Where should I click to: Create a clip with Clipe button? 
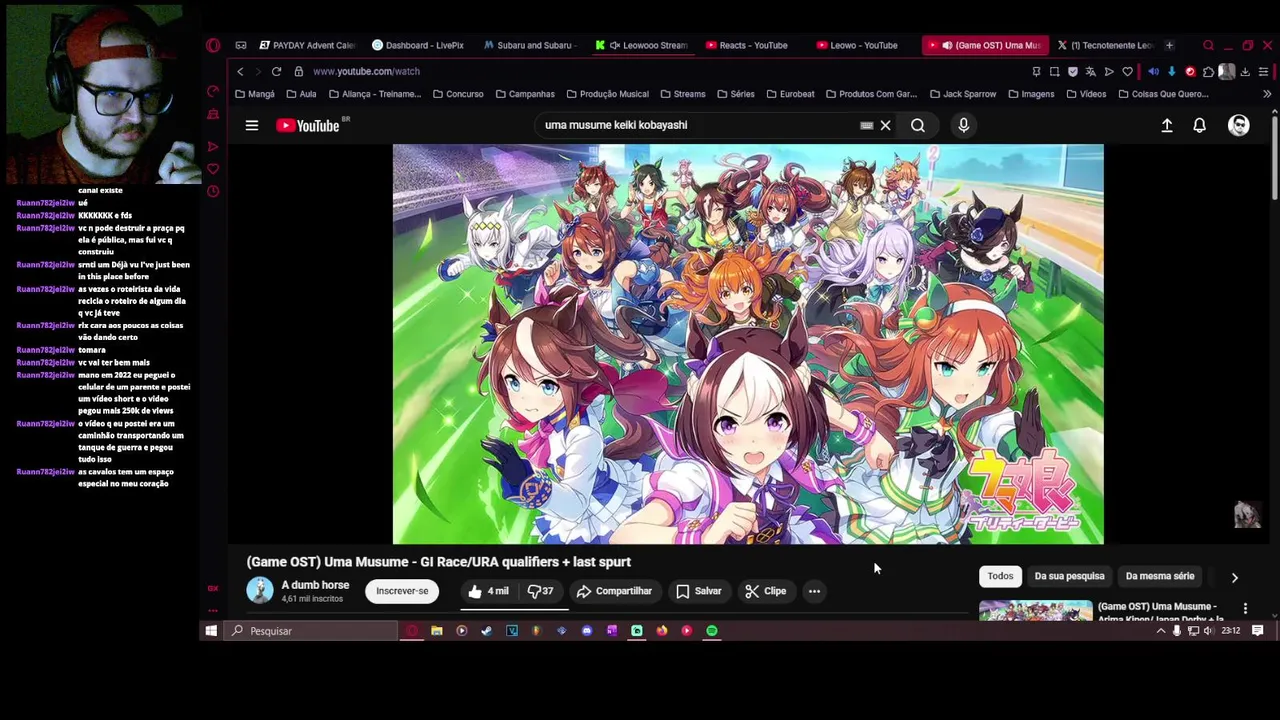coord(766,591)
